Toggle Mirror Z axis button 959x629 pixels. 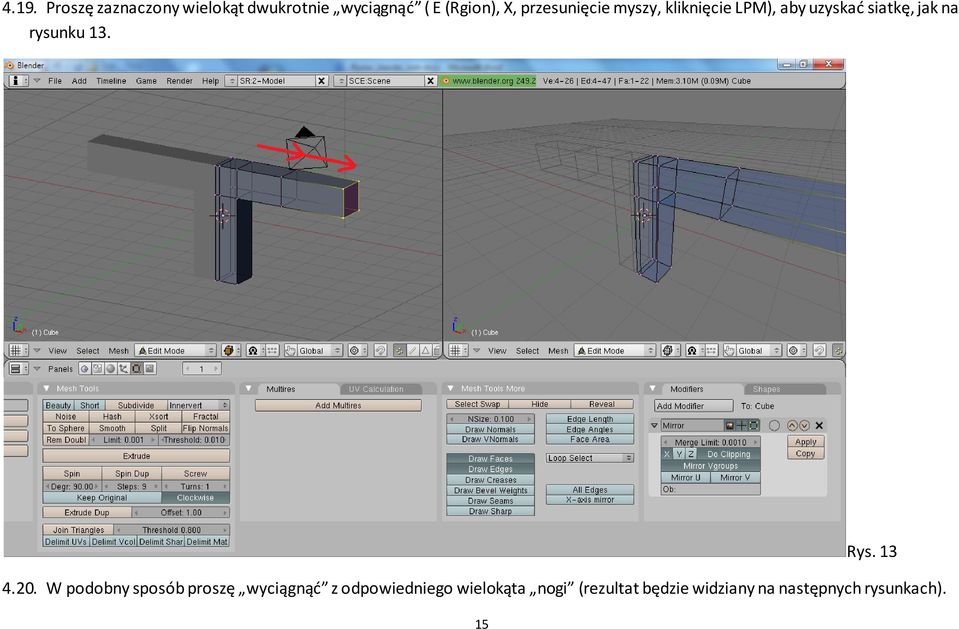point(691,454)
